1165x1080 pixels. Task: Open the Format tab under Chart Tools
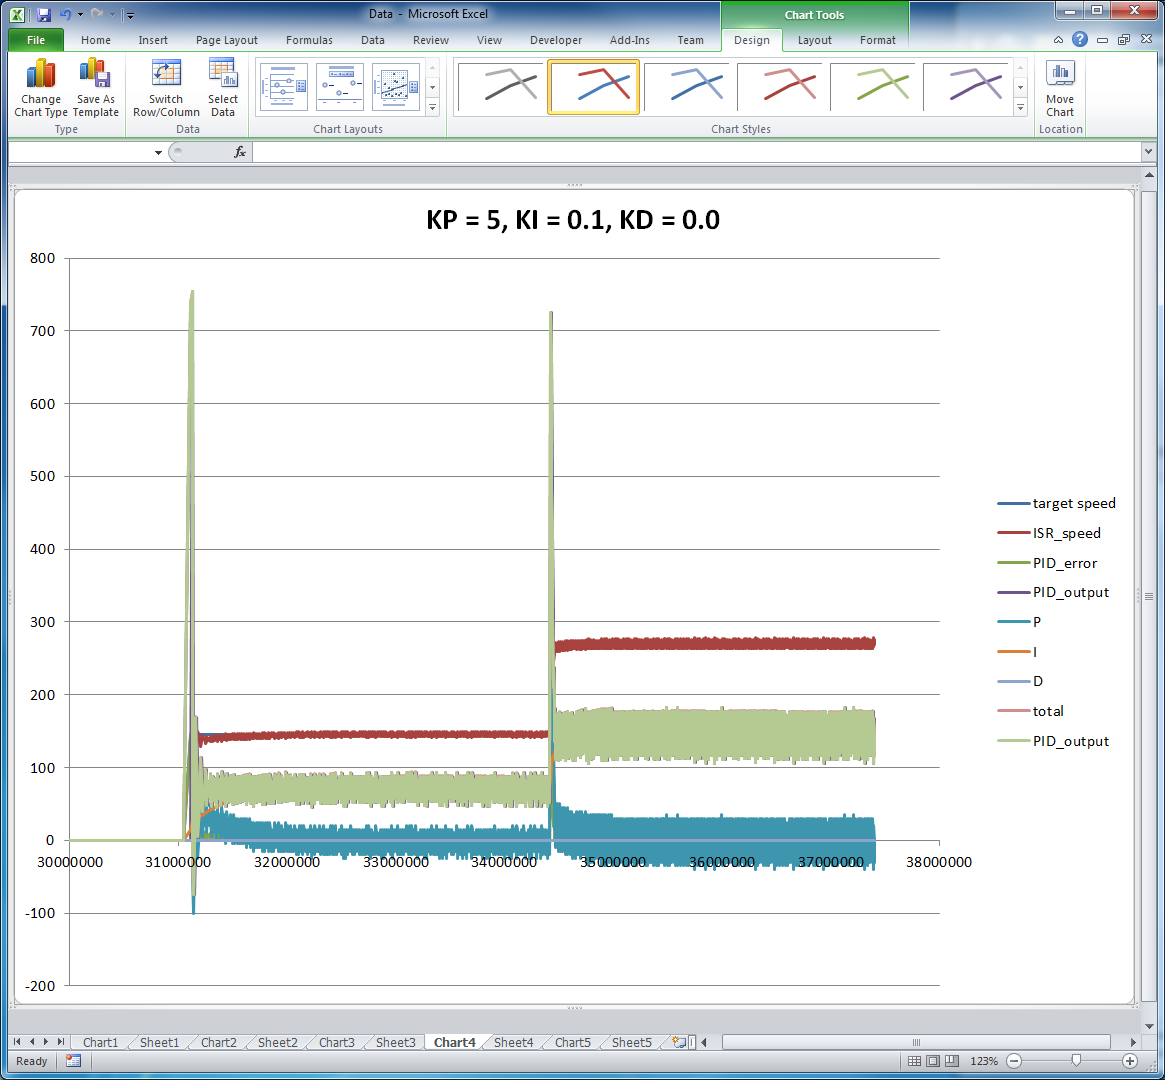pos(877,40)
